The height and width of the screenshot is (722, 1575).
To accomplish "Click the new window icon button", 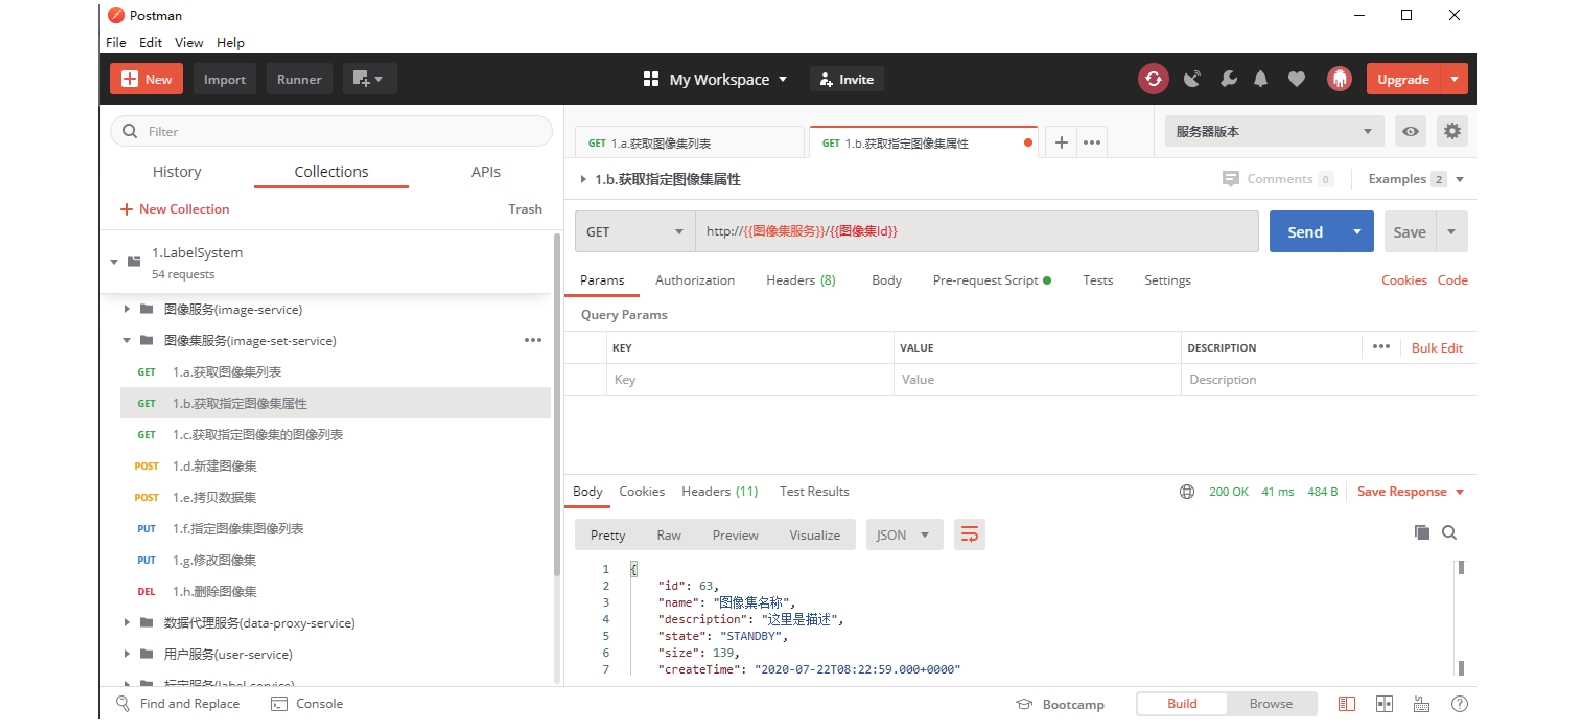I will (x=369, y=79).
